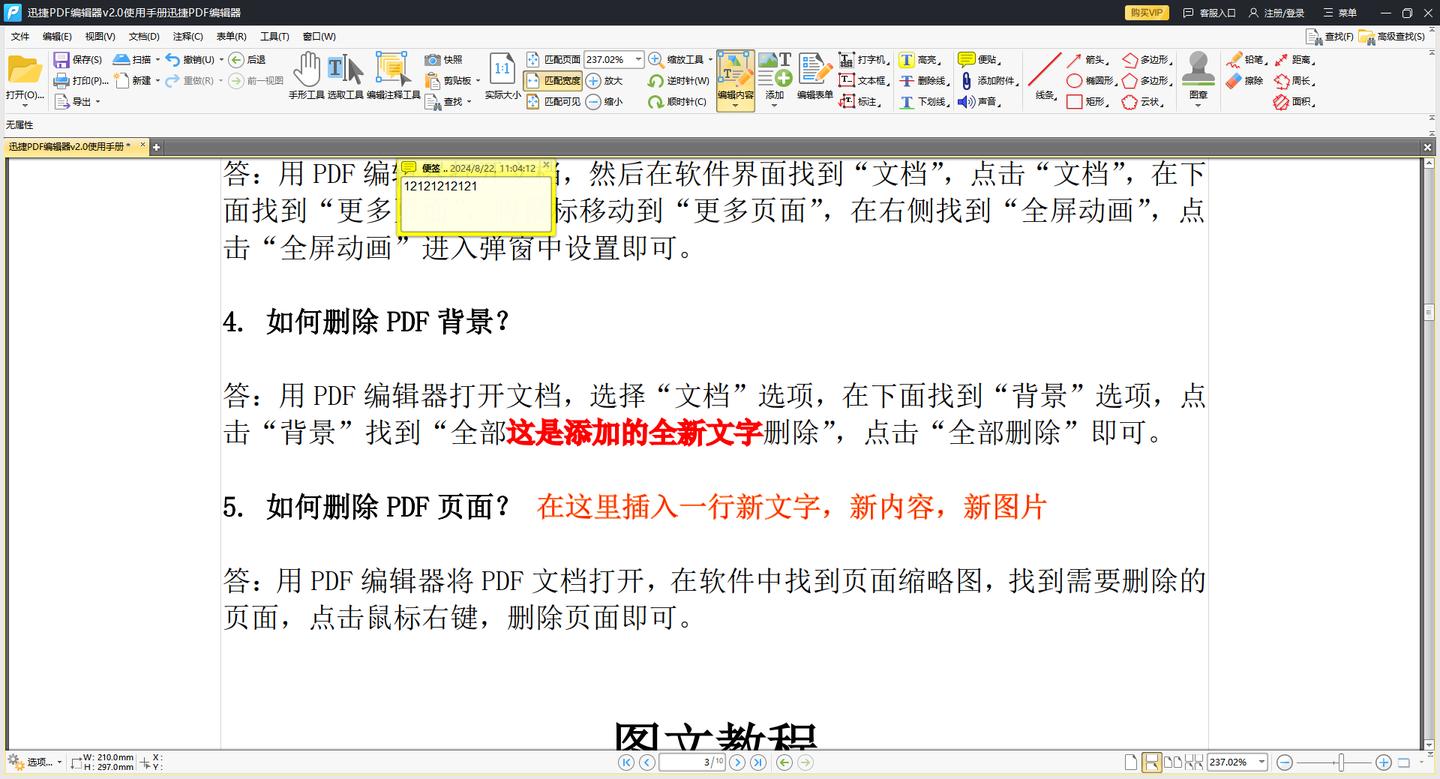
Task: Click the page number input field
Action: 692,762
